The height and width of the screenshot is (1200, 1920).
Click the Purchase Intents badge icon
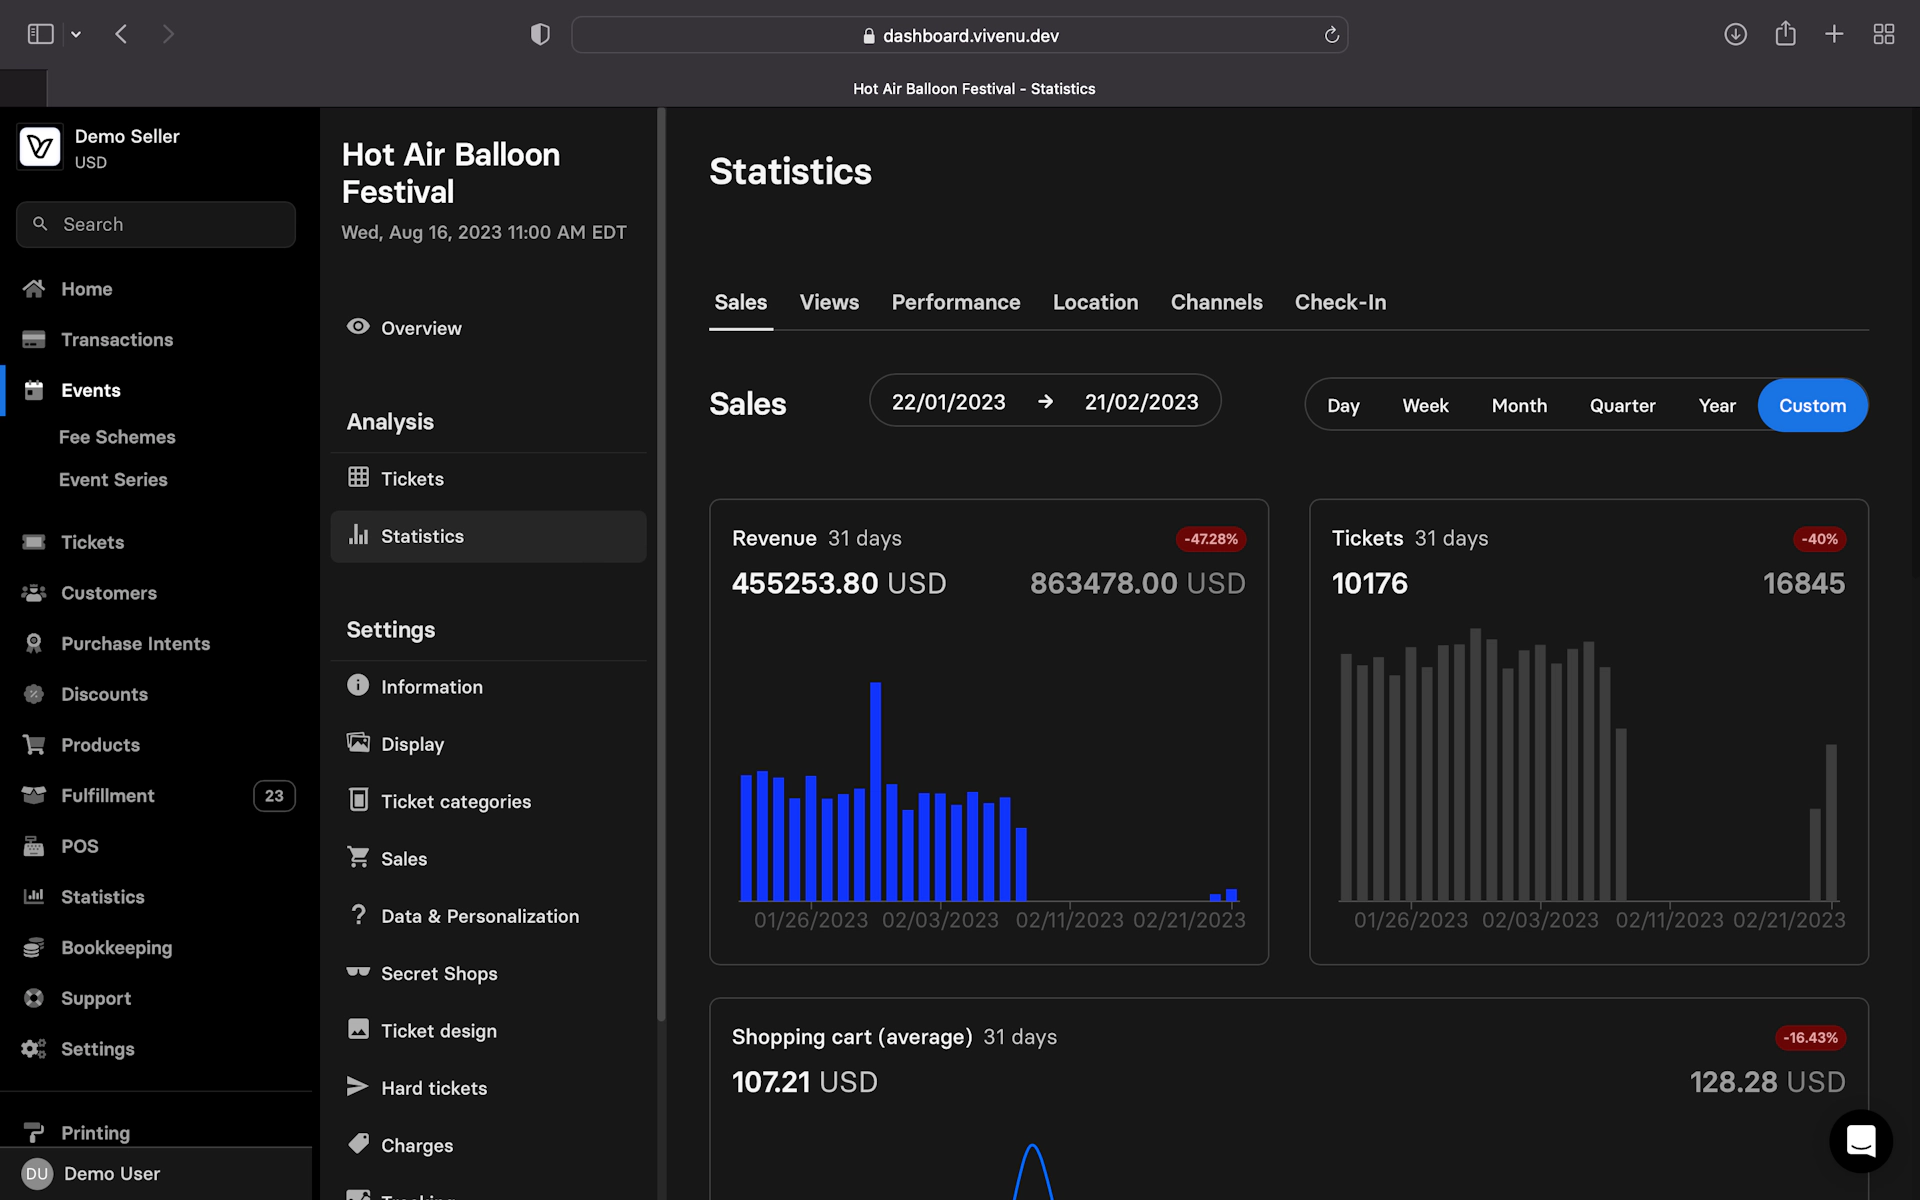(34, 643)
